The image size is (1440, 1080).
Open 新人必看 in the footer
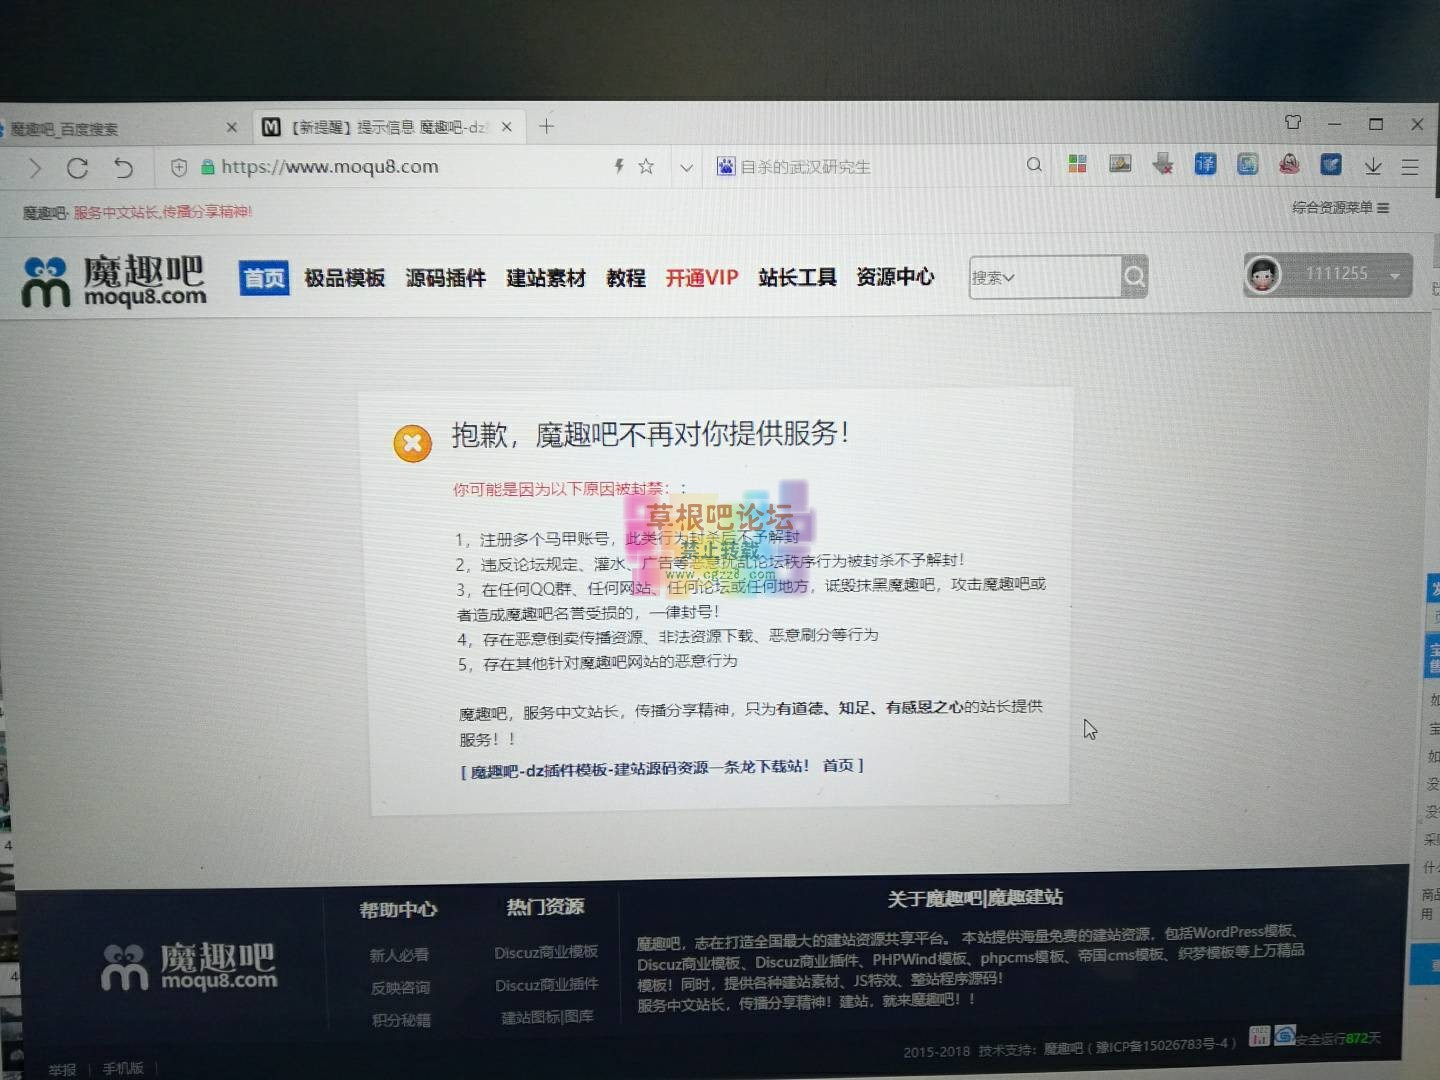click(399, 955)
